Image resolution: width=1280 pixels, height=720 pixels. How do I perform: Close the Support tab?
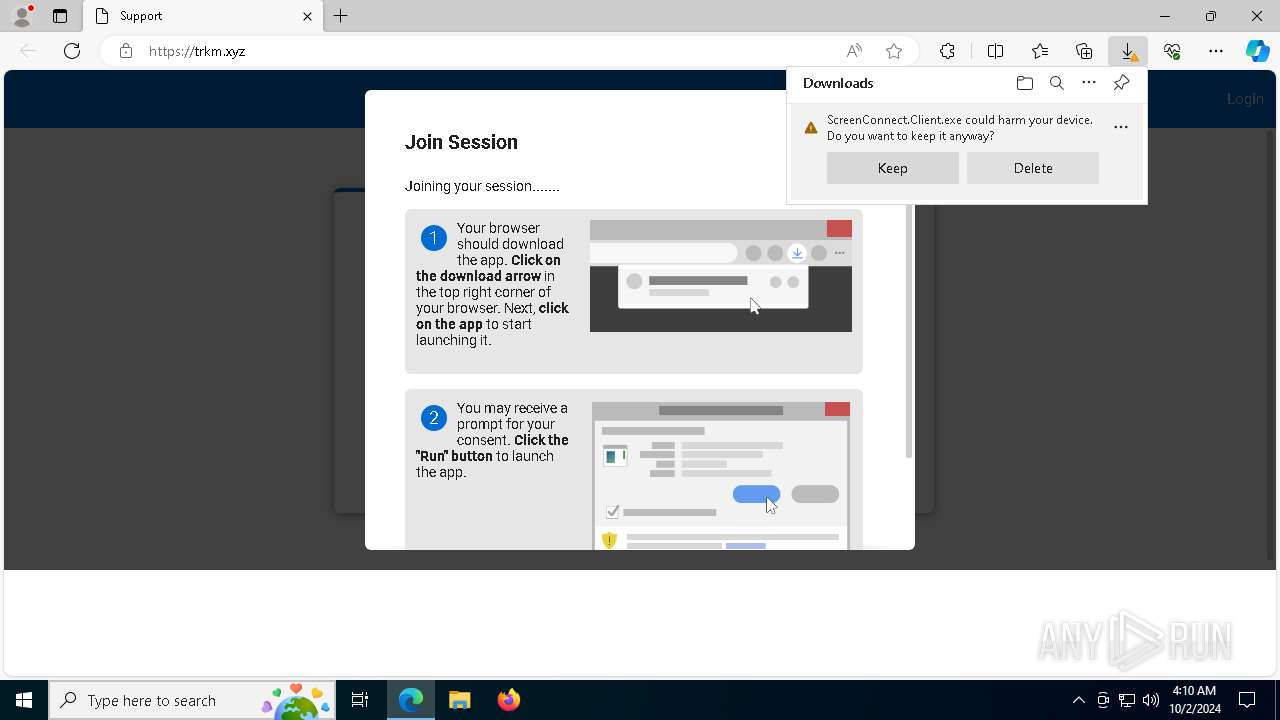click(307, 16)
